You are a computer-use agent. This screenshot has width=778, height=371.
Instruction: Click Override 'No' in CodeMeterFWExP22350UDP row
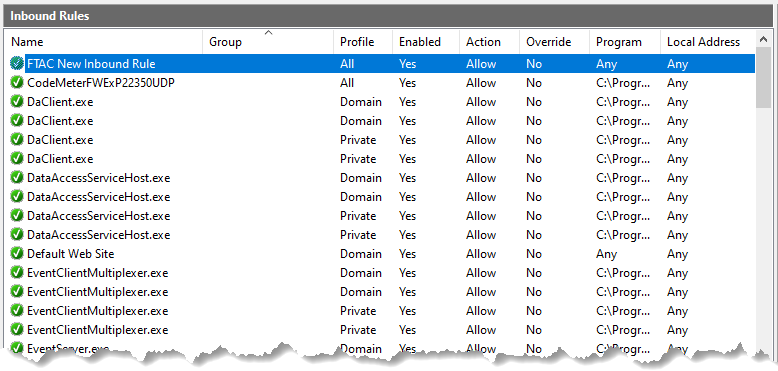[x=534, y=83]
